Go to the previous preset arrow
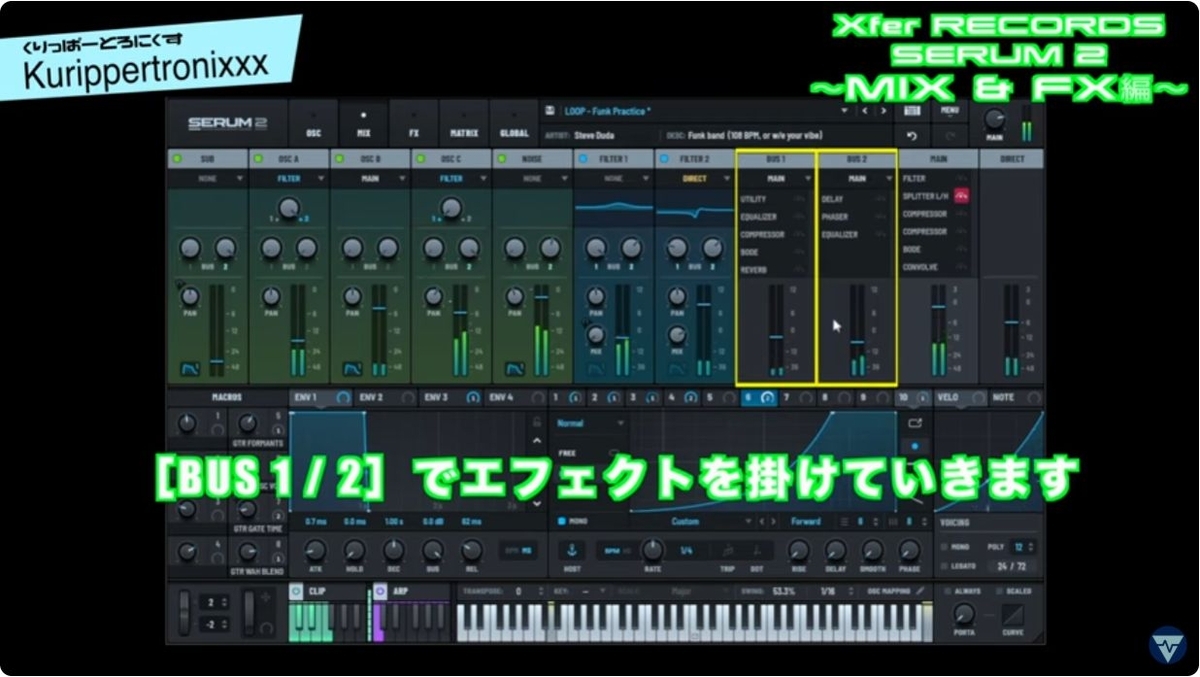1200x677 pixels. point(866,112)
